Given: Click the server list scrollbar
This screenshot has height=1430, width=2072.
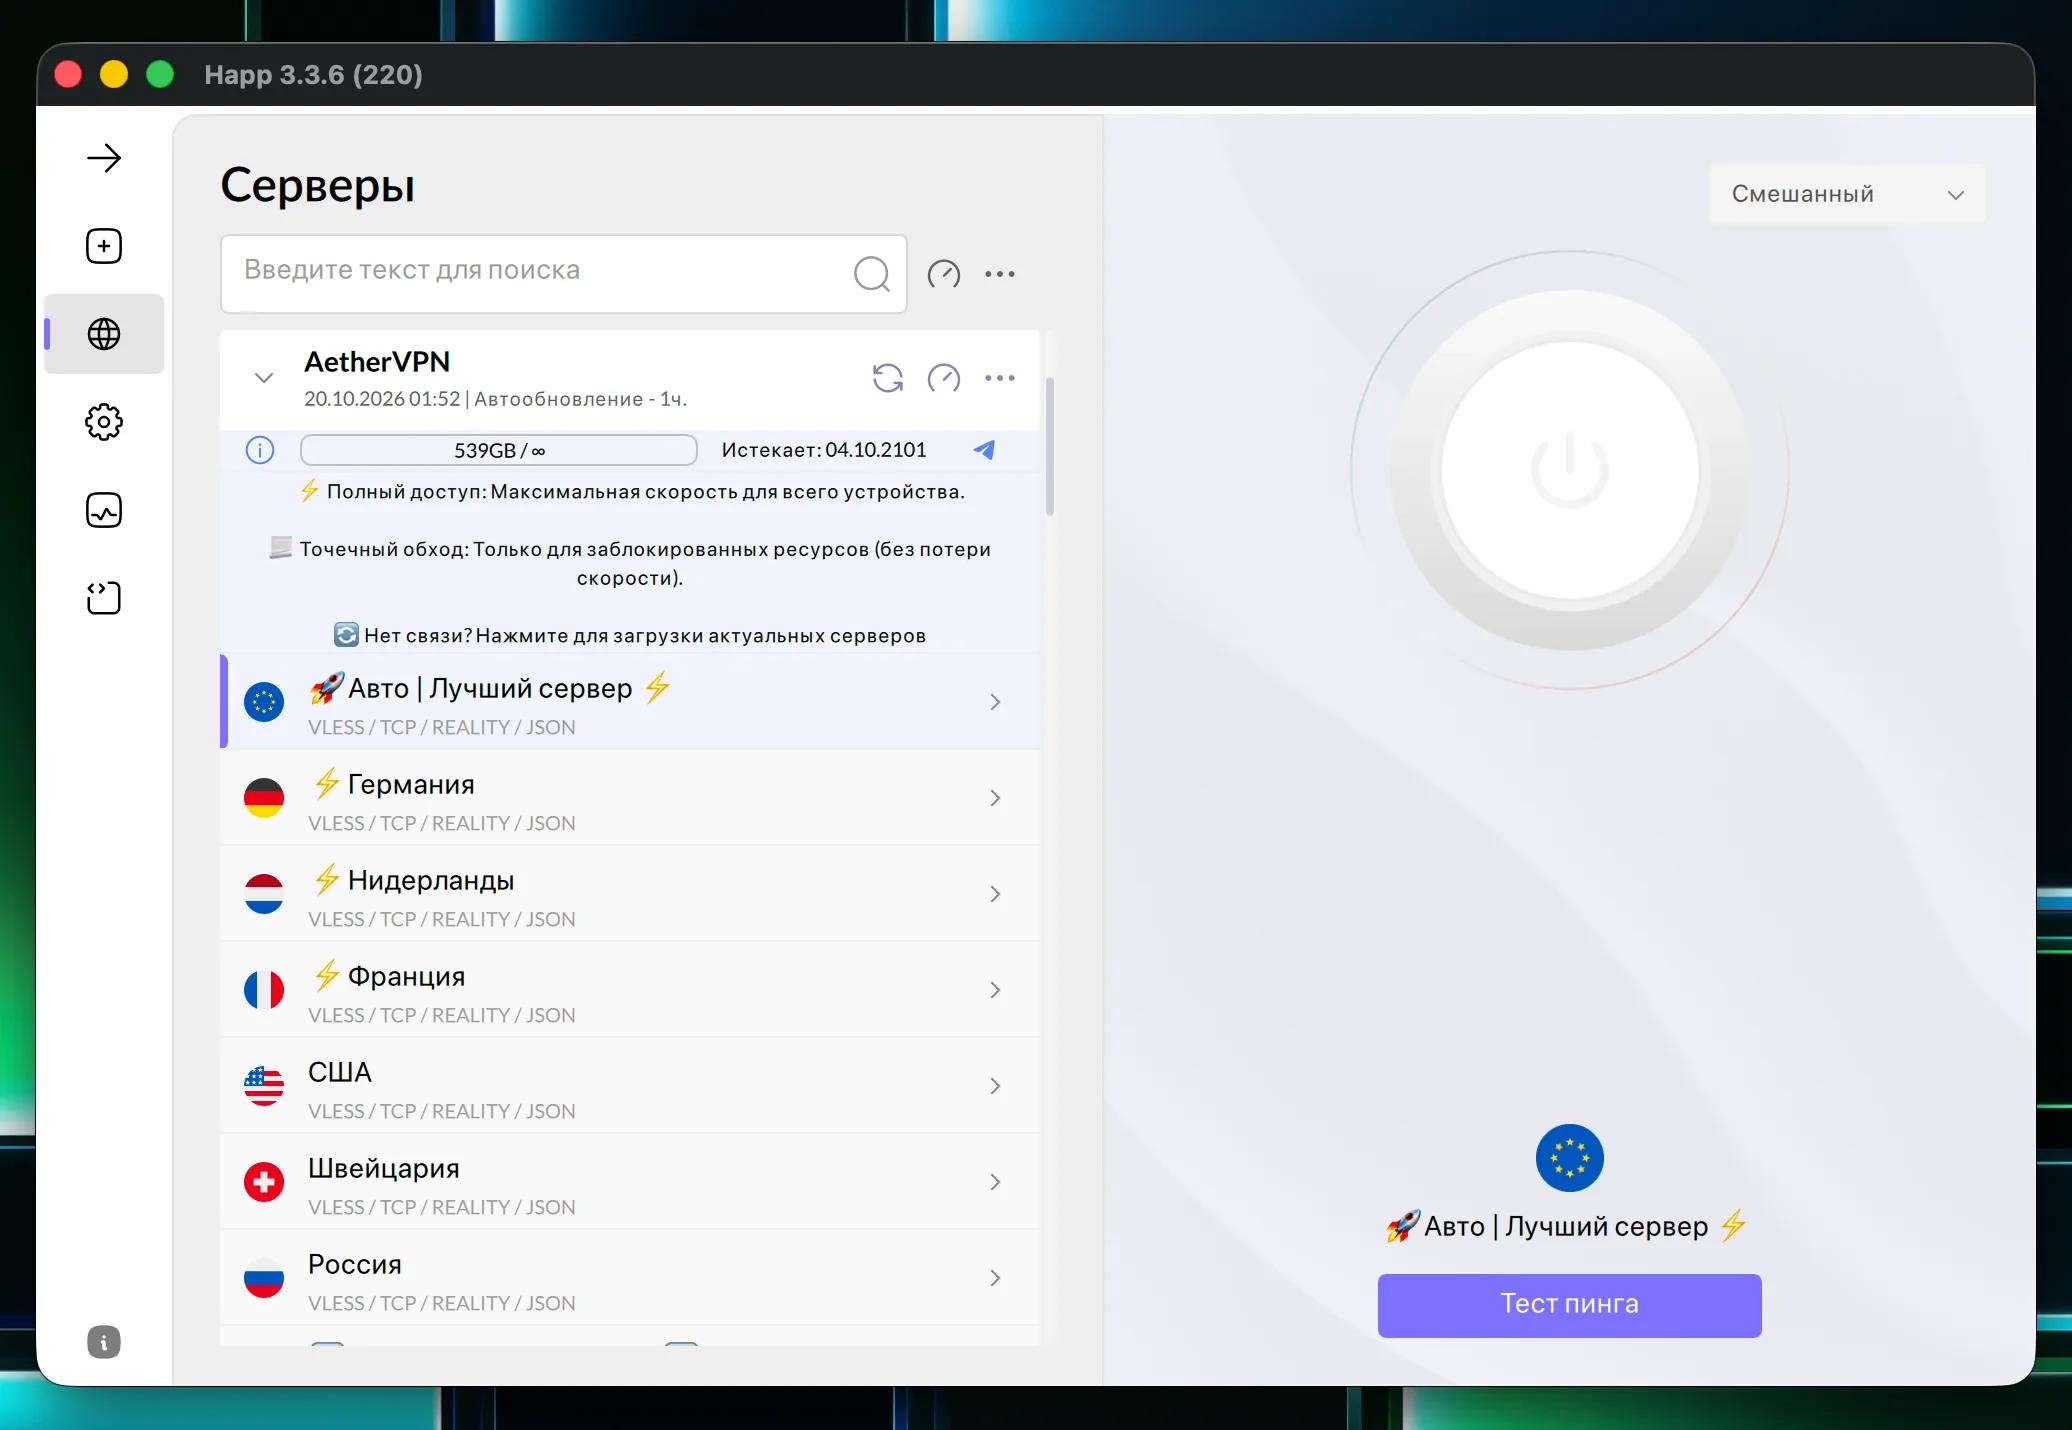Looking at the screenshot, I should point(1050,446).
